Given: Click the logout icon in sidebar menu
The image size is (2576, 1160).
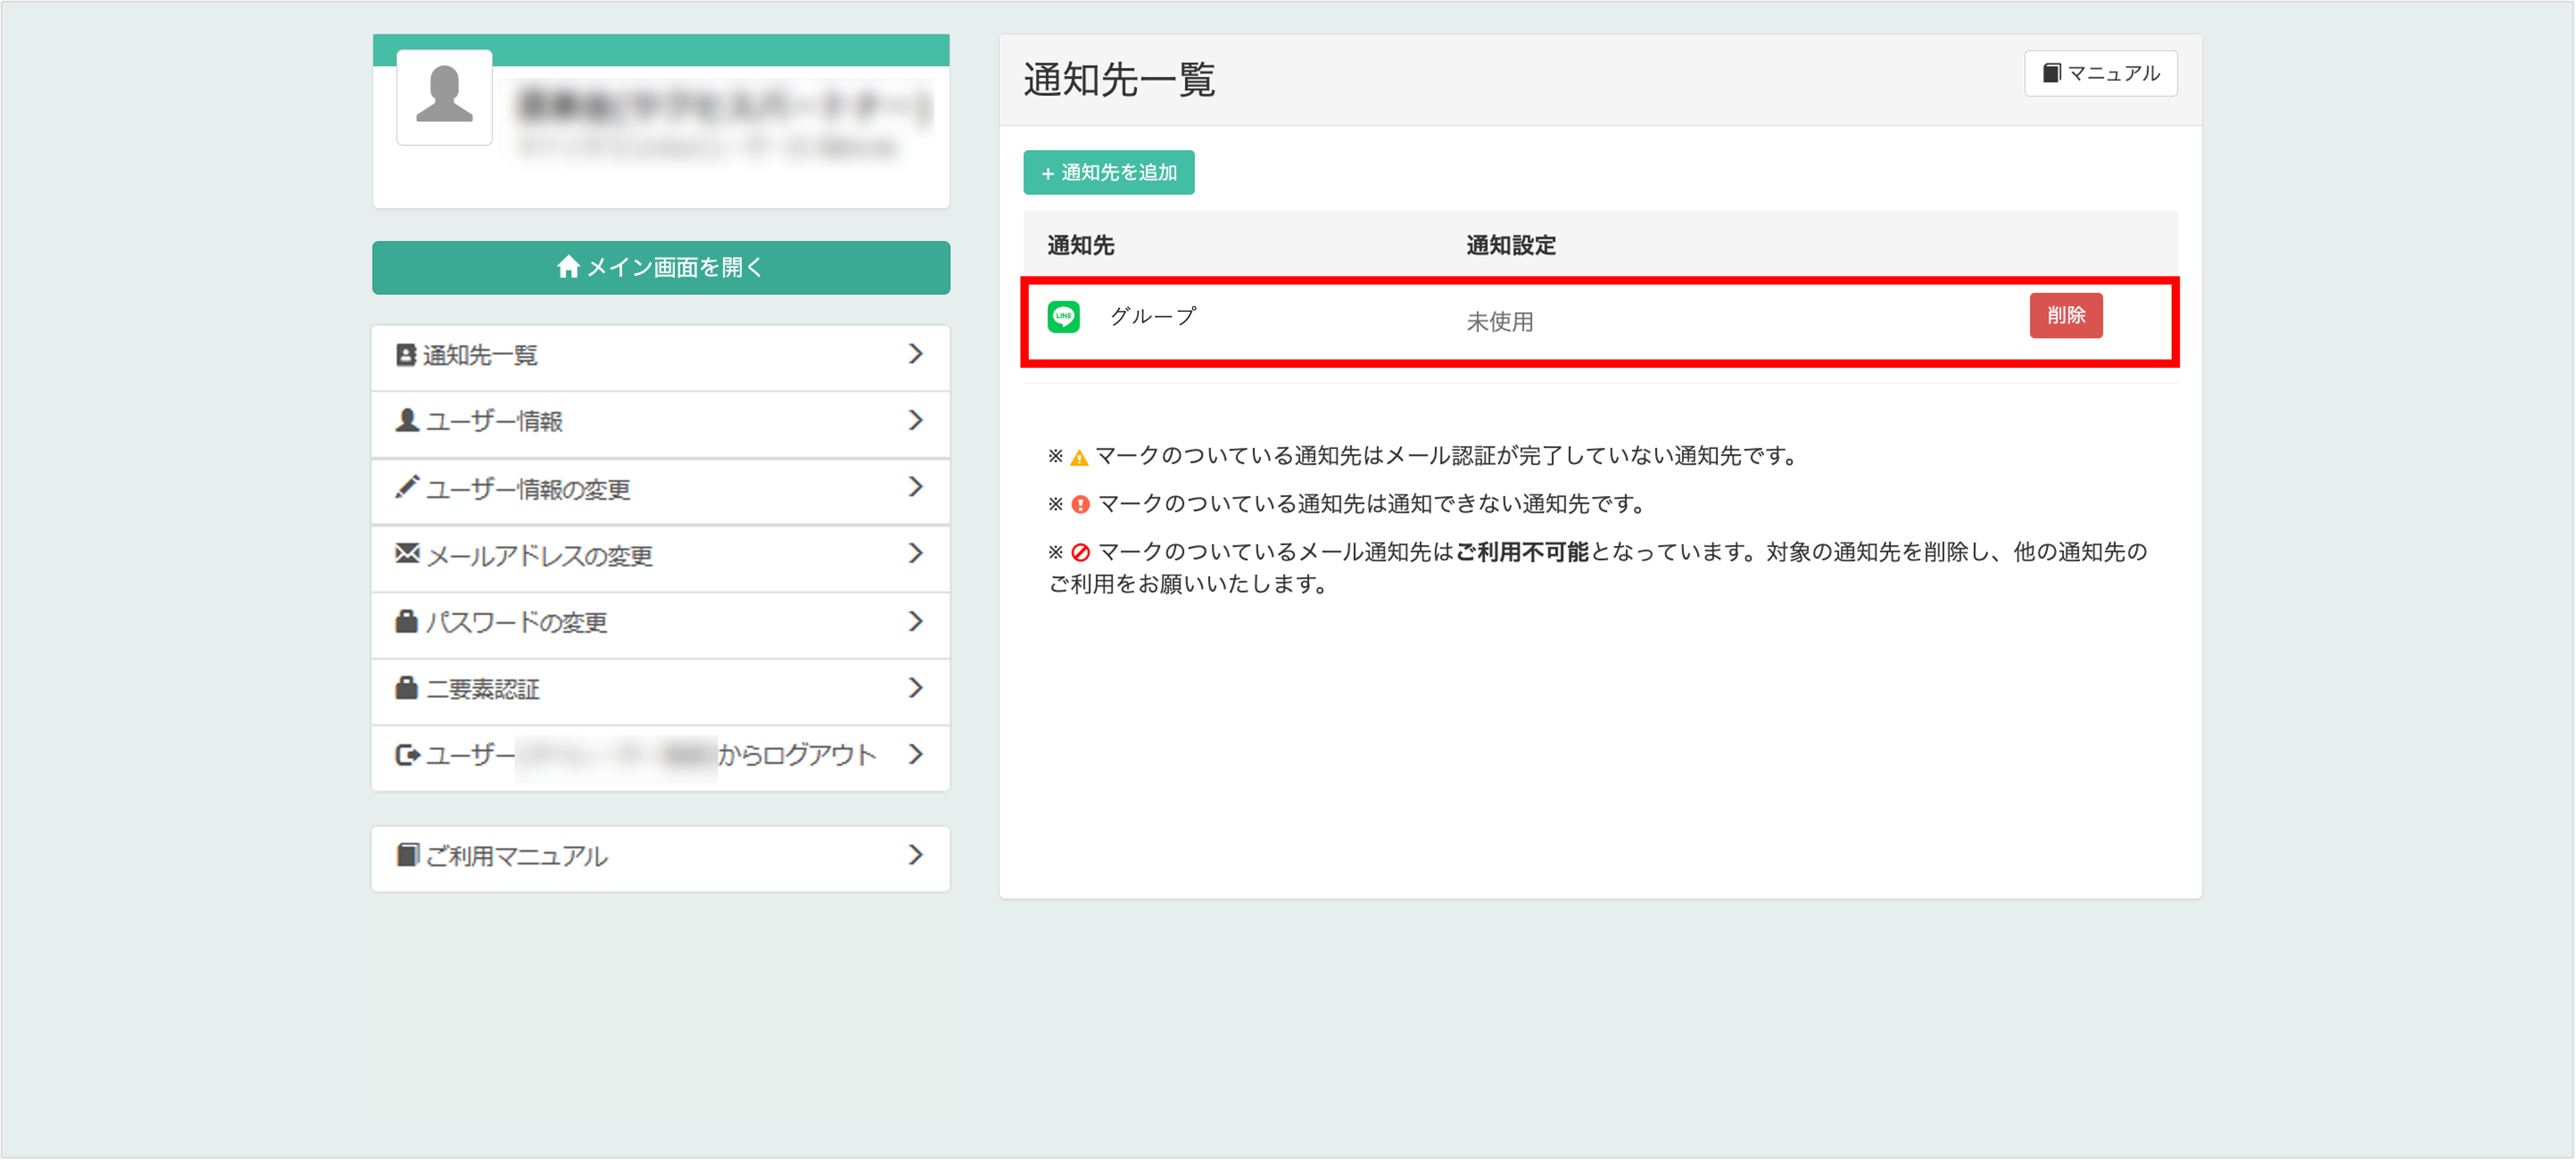Looking at the screenshot, I should pyautogui.click(x=406, y=755).
